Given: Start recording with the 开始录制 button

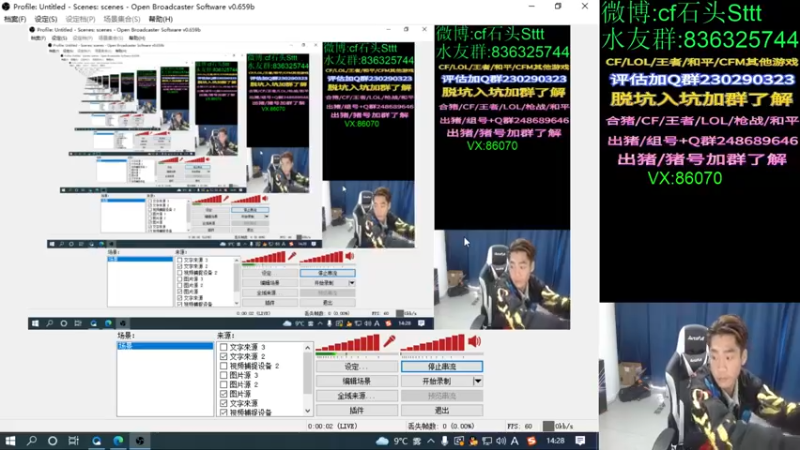Looking at the screenshot, I should point(437,381).
